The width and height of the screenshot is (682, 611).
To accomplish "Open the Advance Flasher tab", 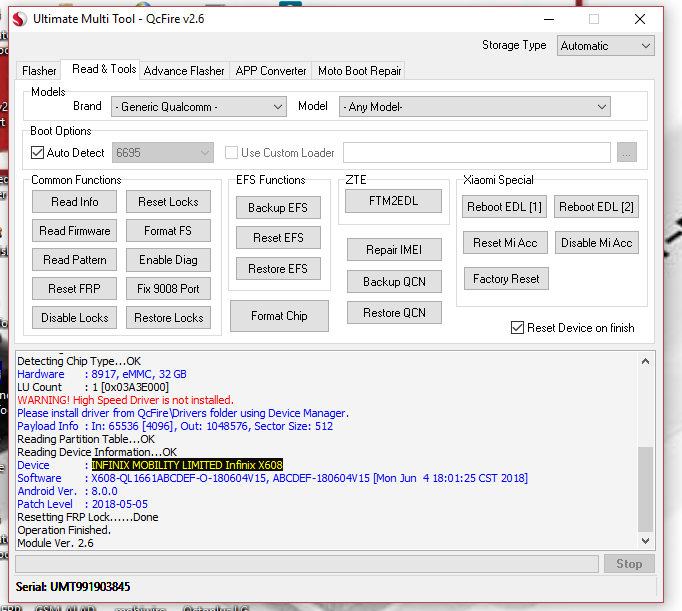I will pyautogui.click(x=184, y=70).
